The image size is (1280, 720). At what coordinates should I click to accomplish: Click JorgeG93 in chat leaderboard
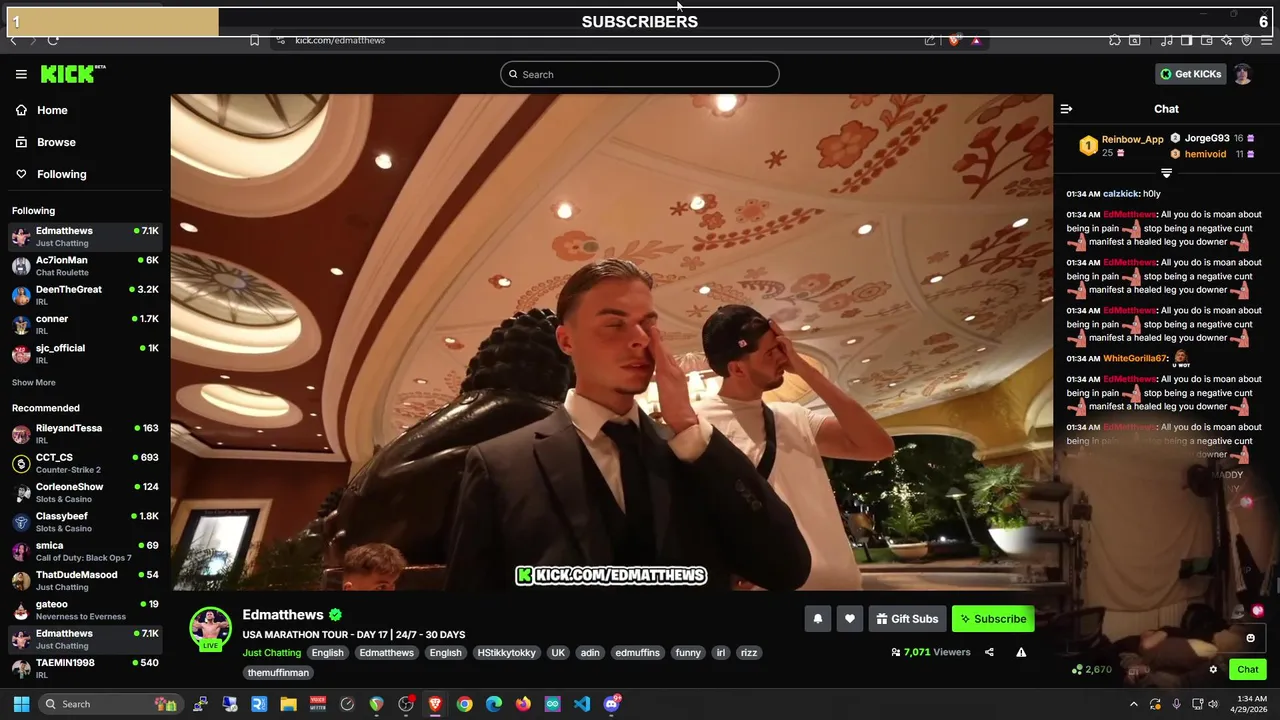click(1207, 138)
